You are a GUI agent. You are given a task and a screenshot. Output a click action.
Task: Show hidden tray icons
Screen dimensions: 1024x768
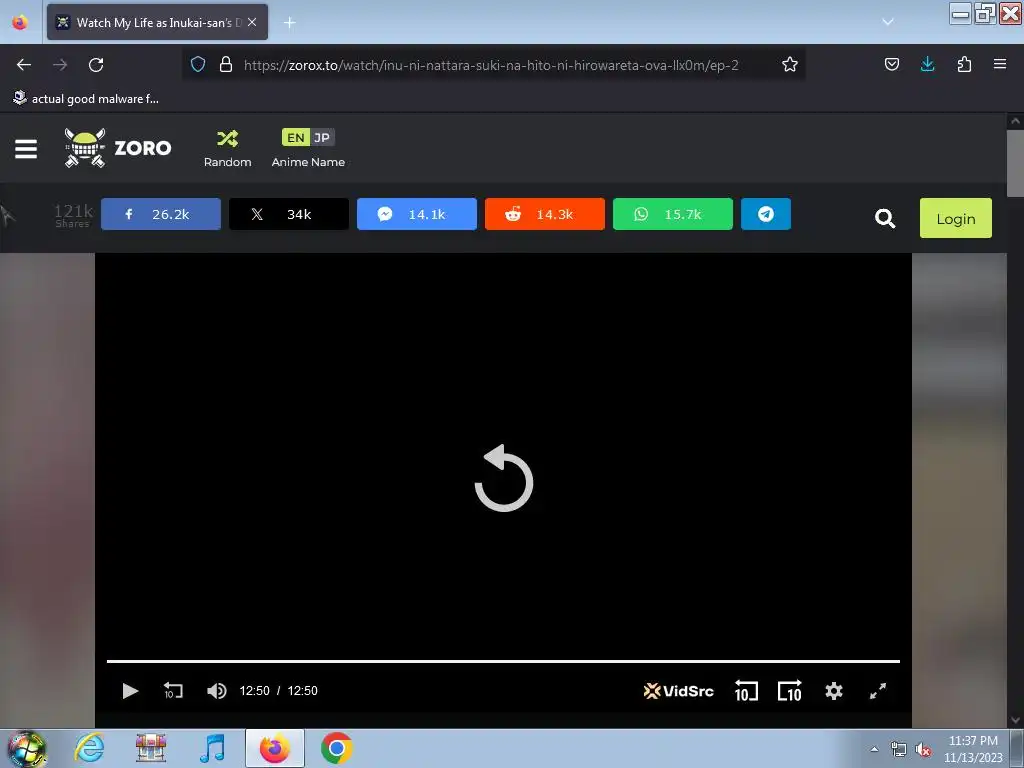coord(874,749)
